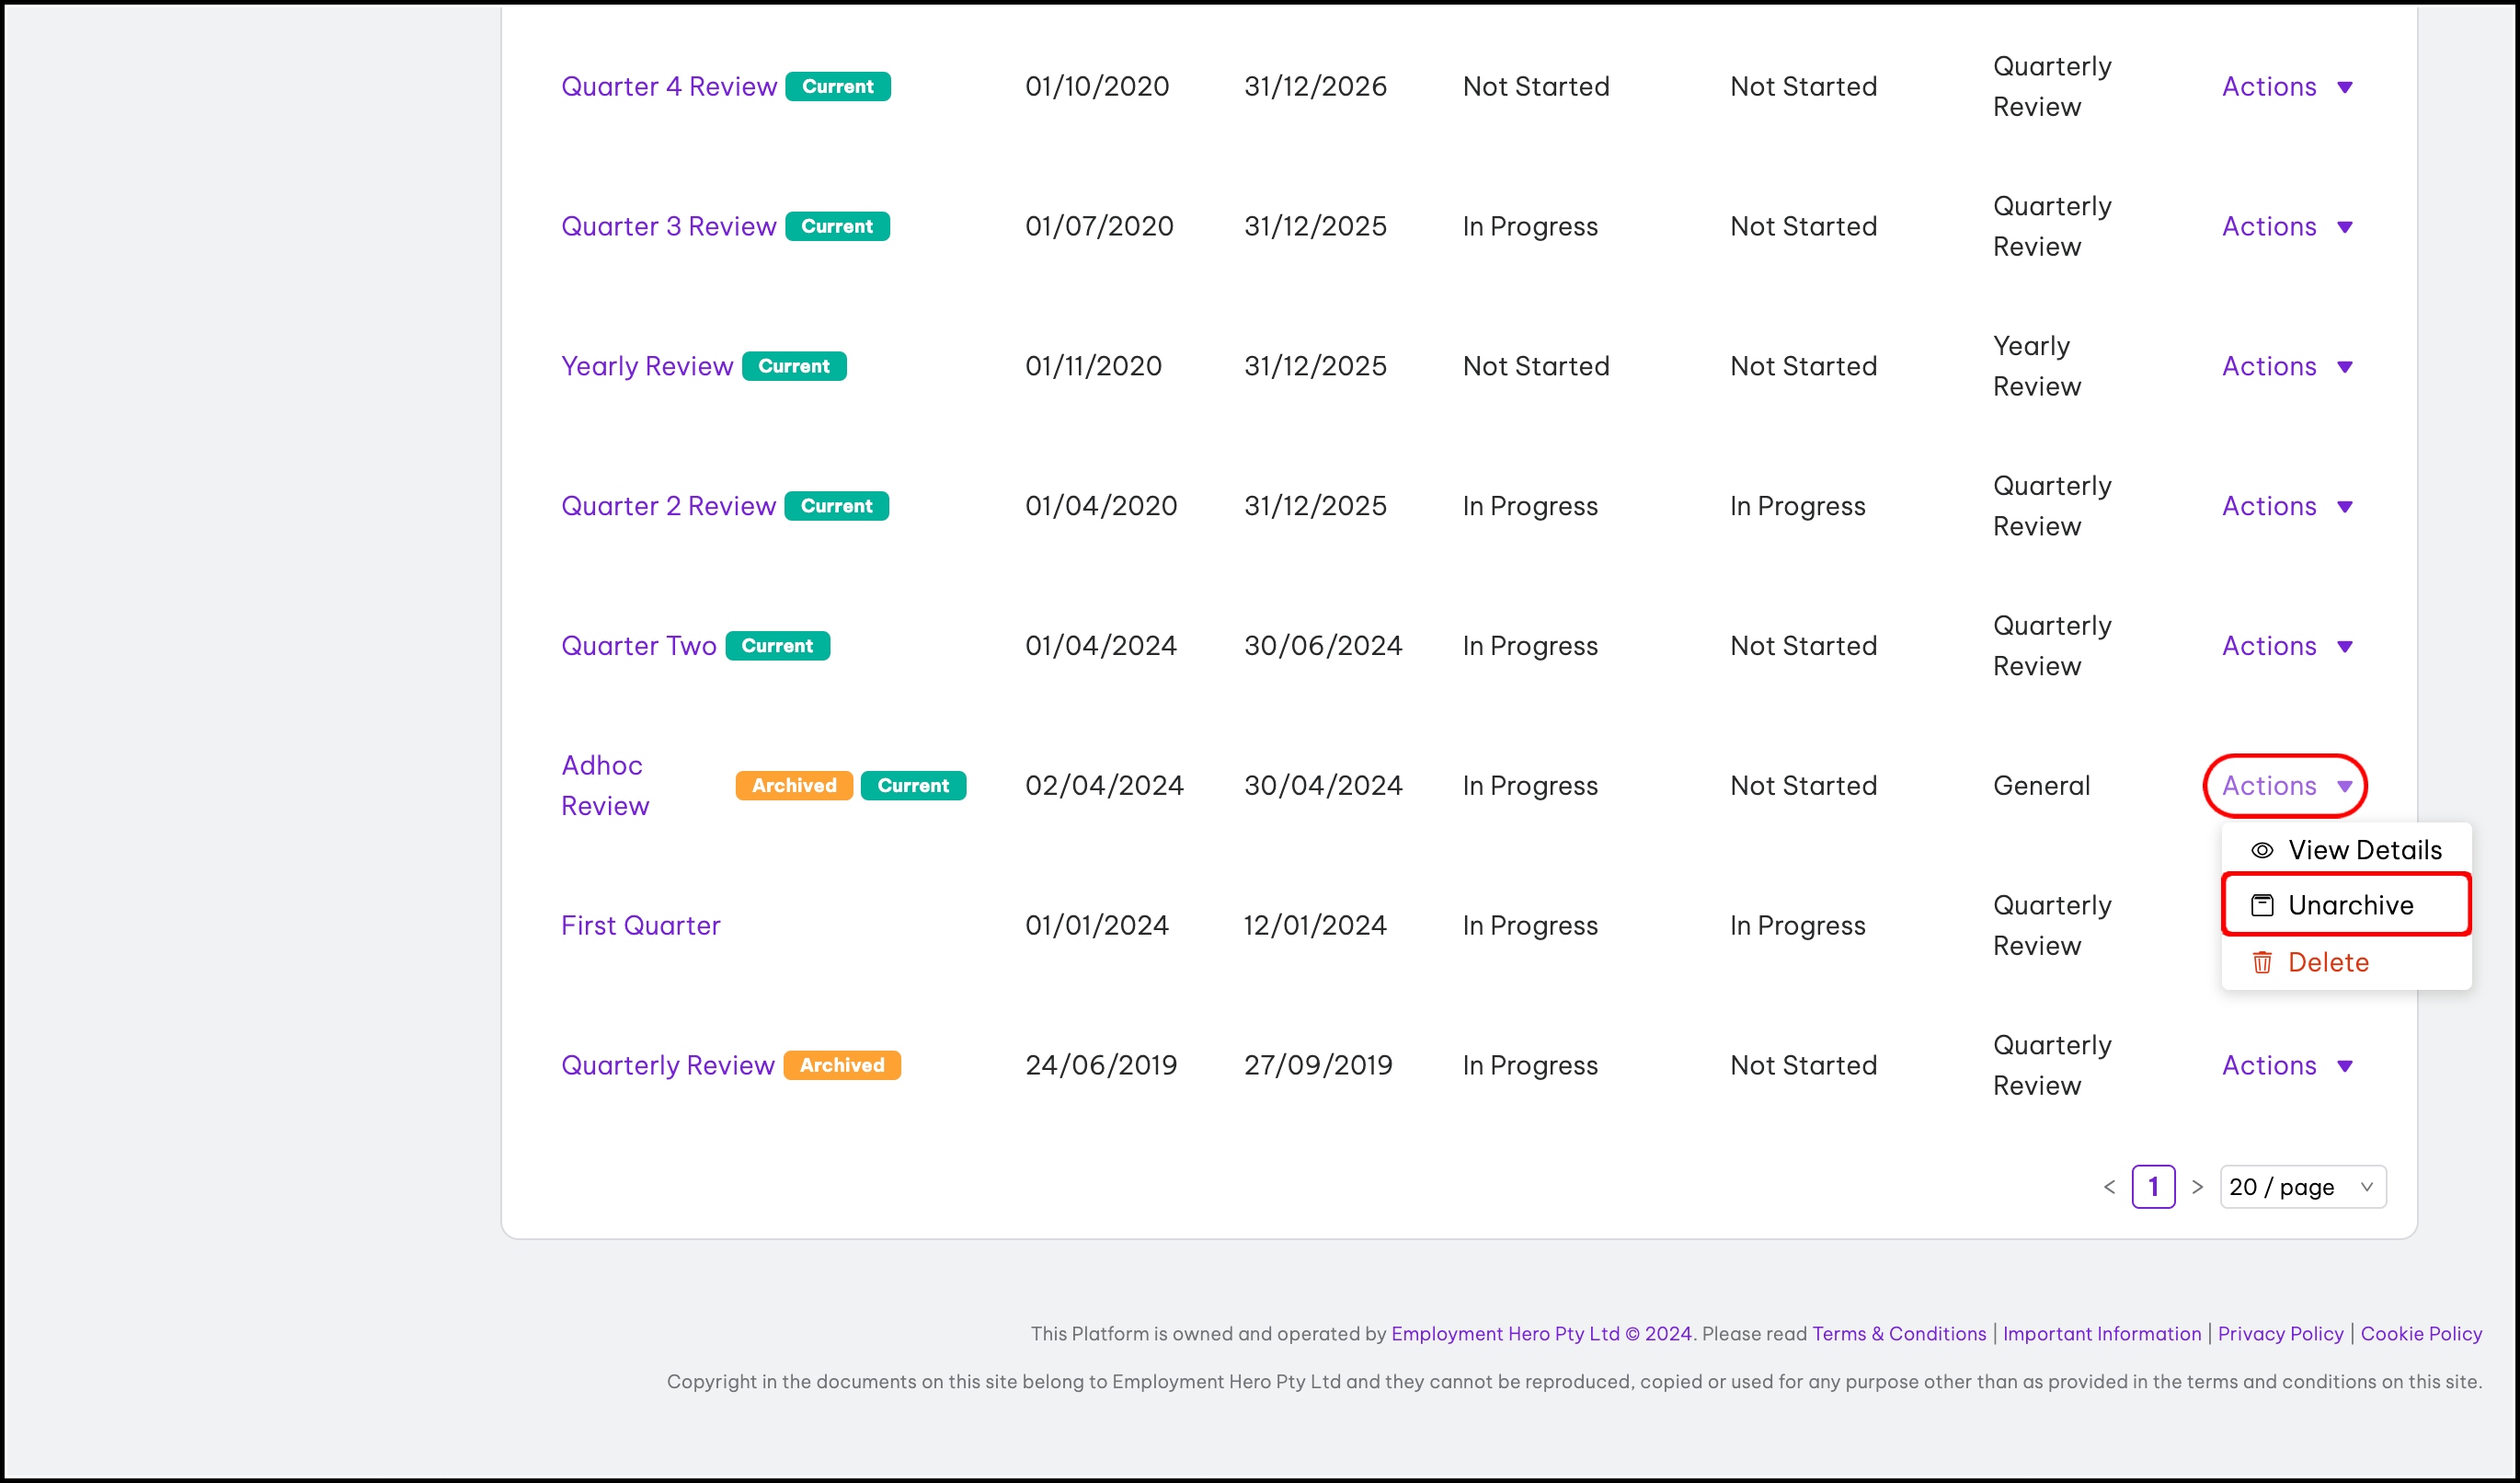
Task: Open the First Quarter review link
Action: [x=640, y=926]
